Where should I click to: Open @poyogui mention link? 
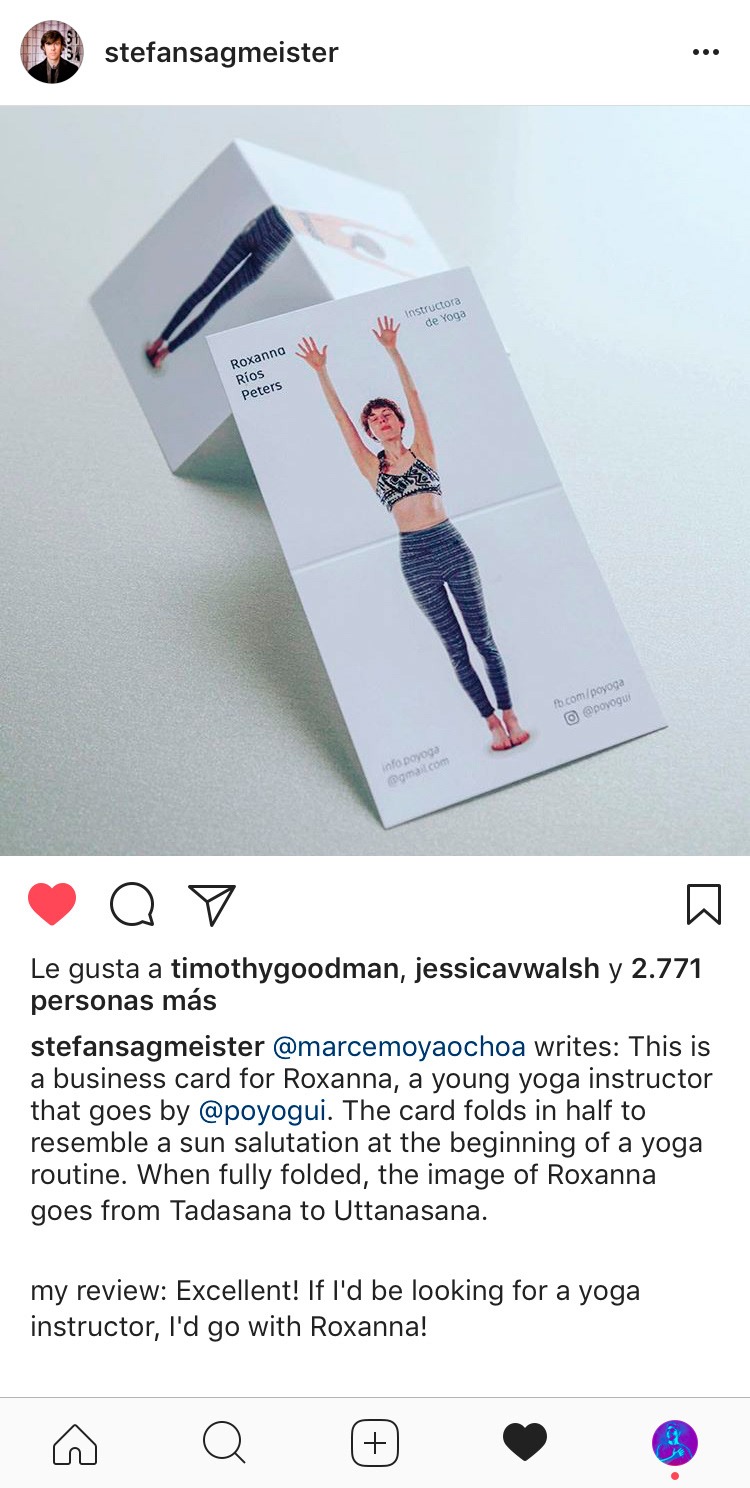pyautogui.click(x=263, y=1111)
